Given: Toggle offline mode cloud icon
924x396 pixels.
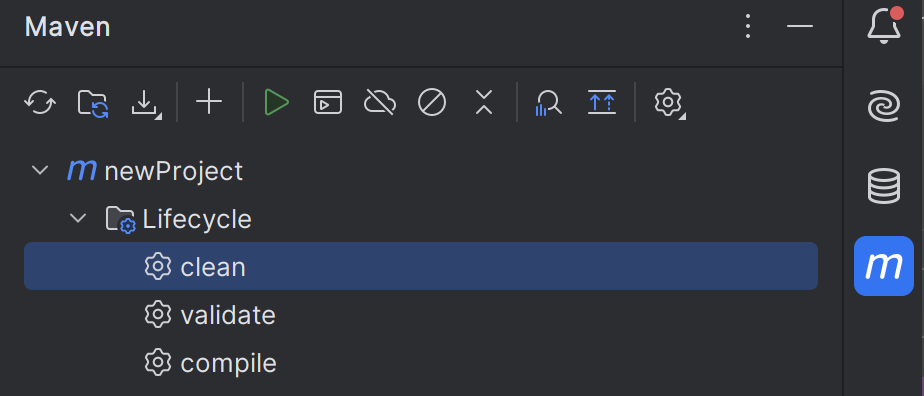Looking at the screenshot, I should pyautogui.click(x=380, y=103).
